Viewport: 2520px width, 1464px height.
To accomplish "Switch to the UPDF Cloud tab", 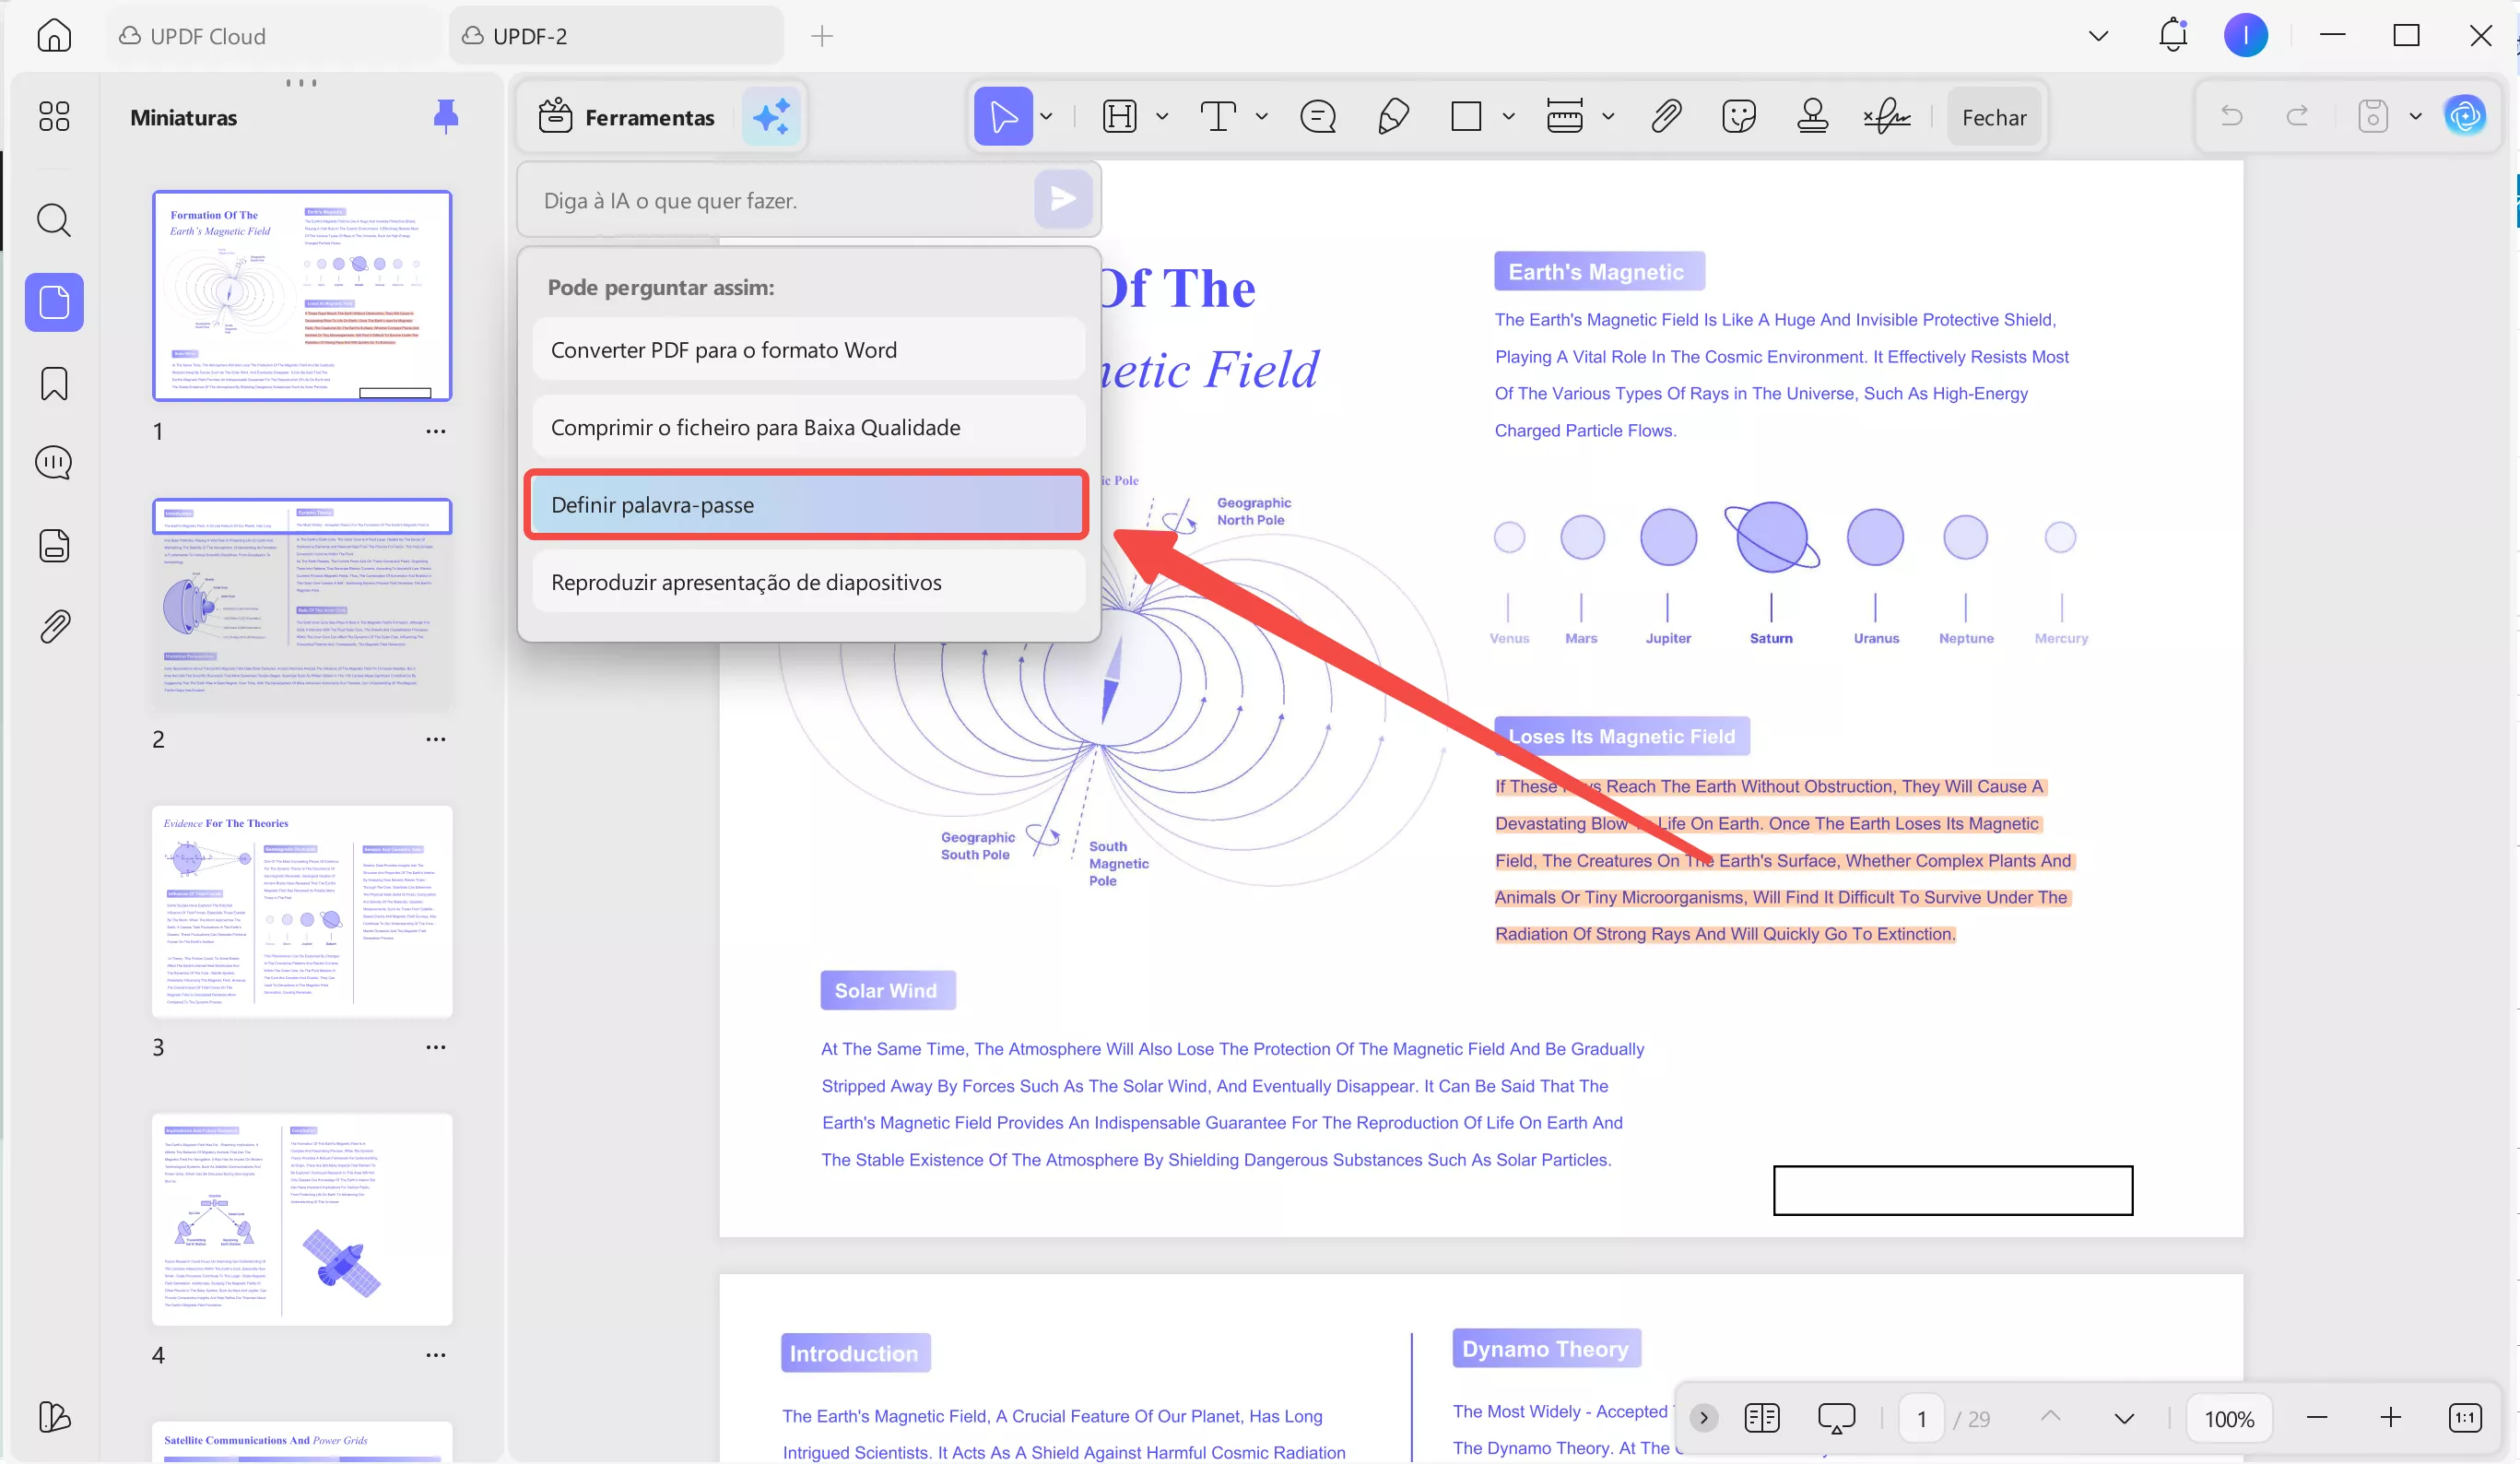I will point(208,36).
